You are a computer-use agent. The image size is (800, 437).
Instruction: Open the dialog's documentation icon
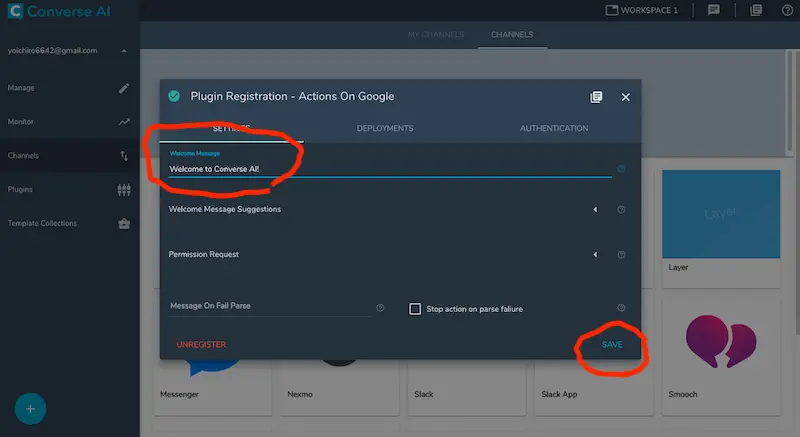(596, 97)
